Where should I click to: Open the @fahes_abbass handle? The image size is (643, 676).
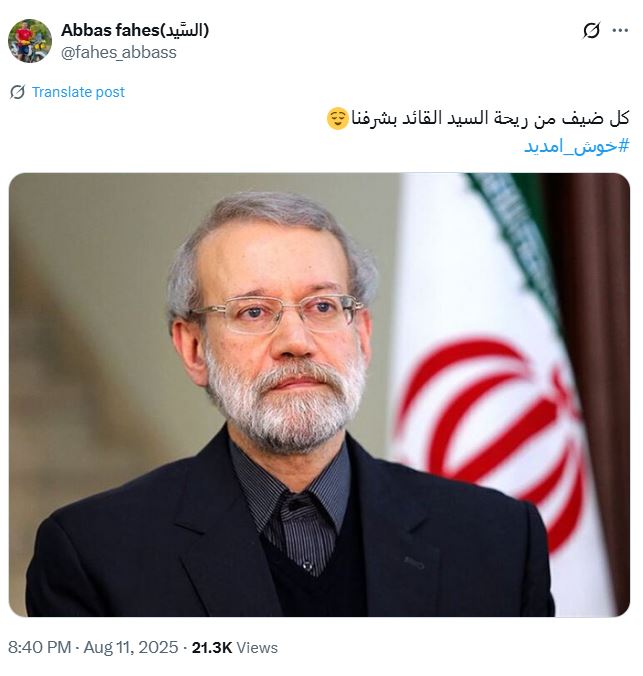tap(119, 53)
